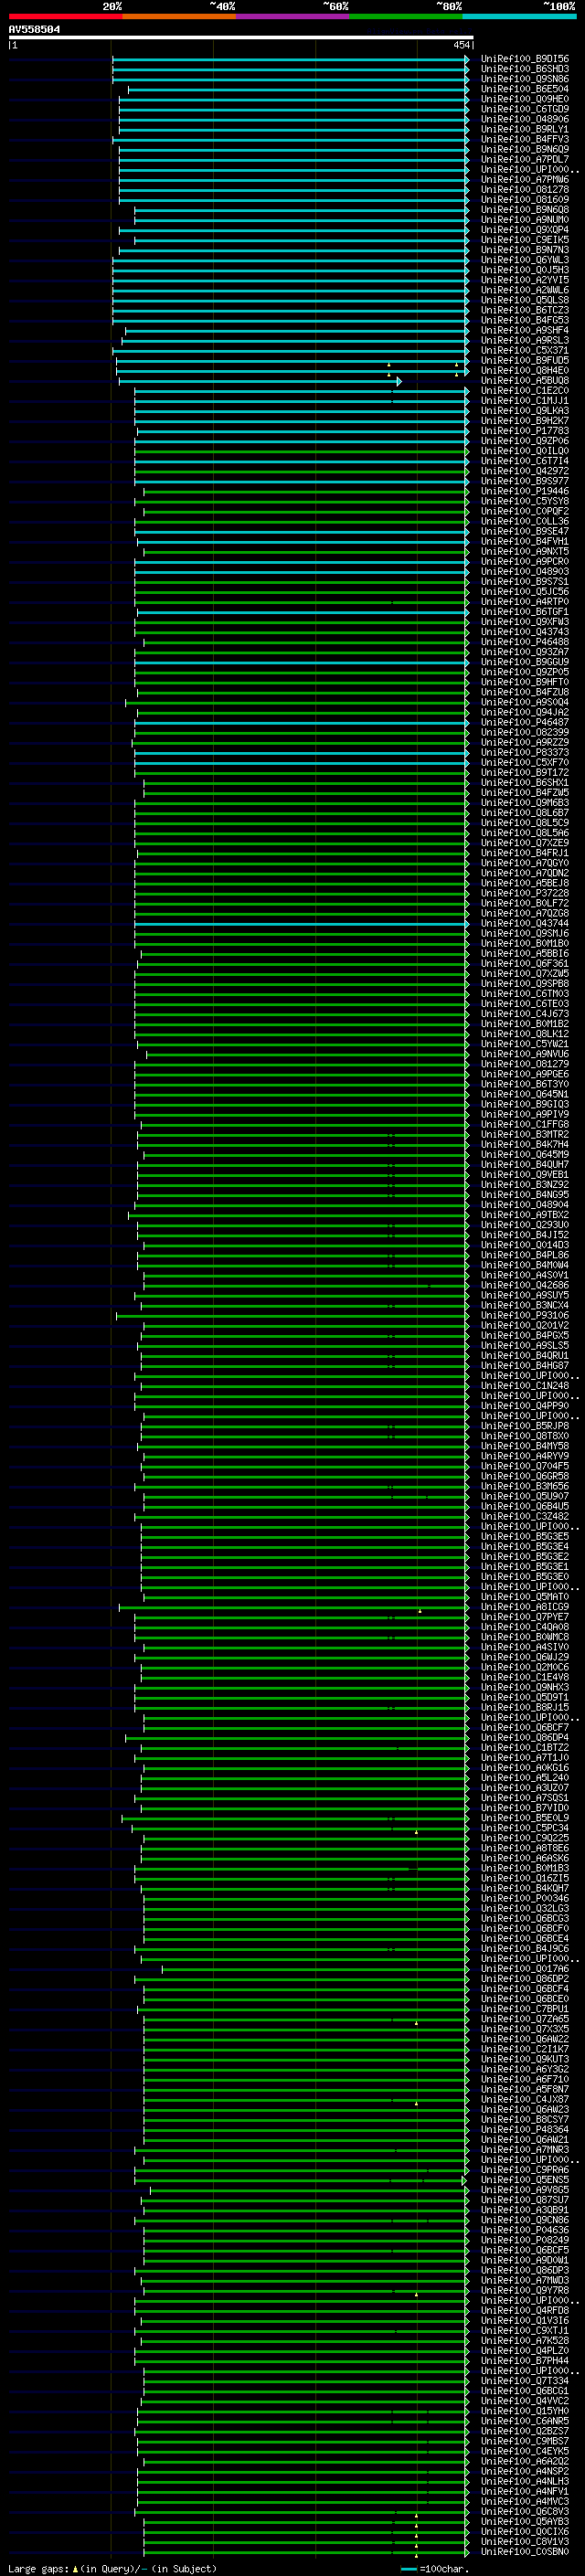Select label UniRef100_B9N6Q9
Image resolution: width=585 pixels, height=2576 pixels.
click(x=525, y=149)
